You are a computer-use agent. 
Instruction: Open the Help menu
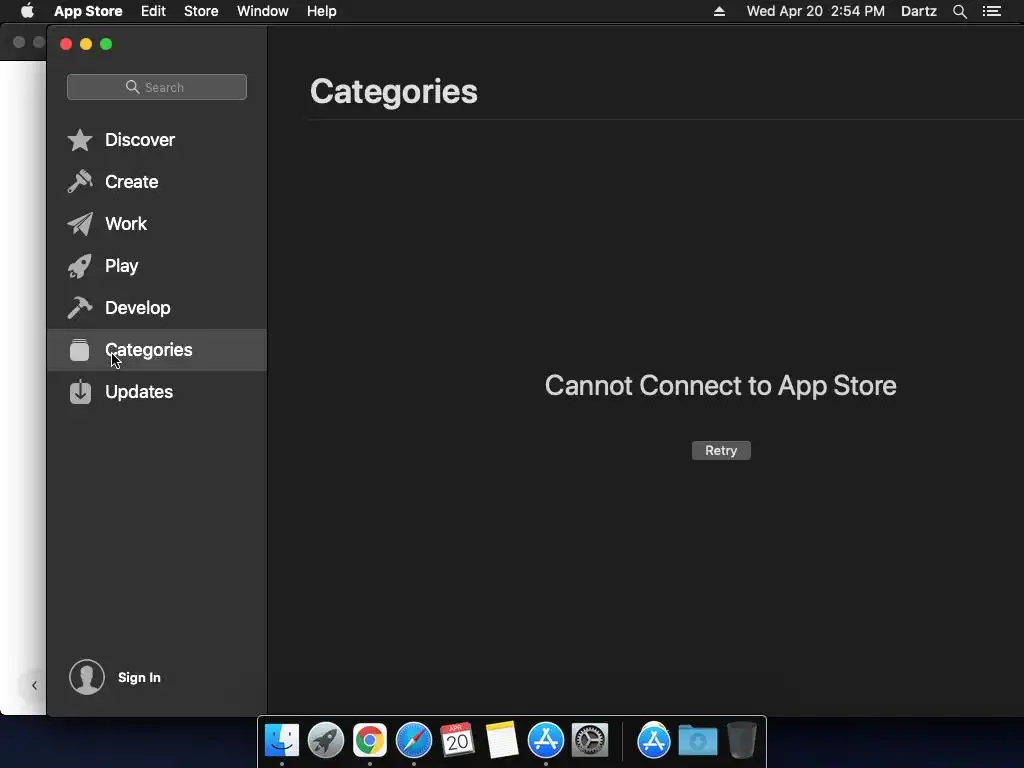tap(322, 11)
